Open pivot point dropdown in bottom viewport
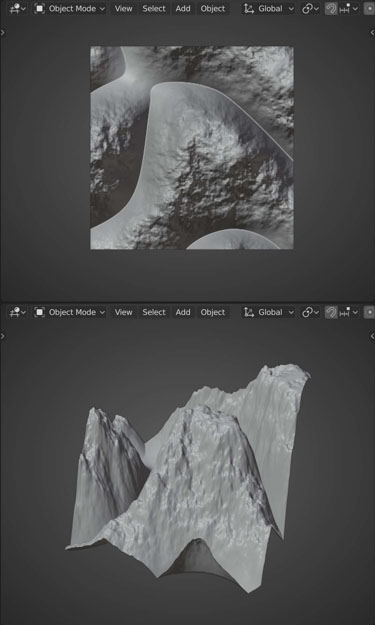Screen dimensions: 375x625 (310, 312)
